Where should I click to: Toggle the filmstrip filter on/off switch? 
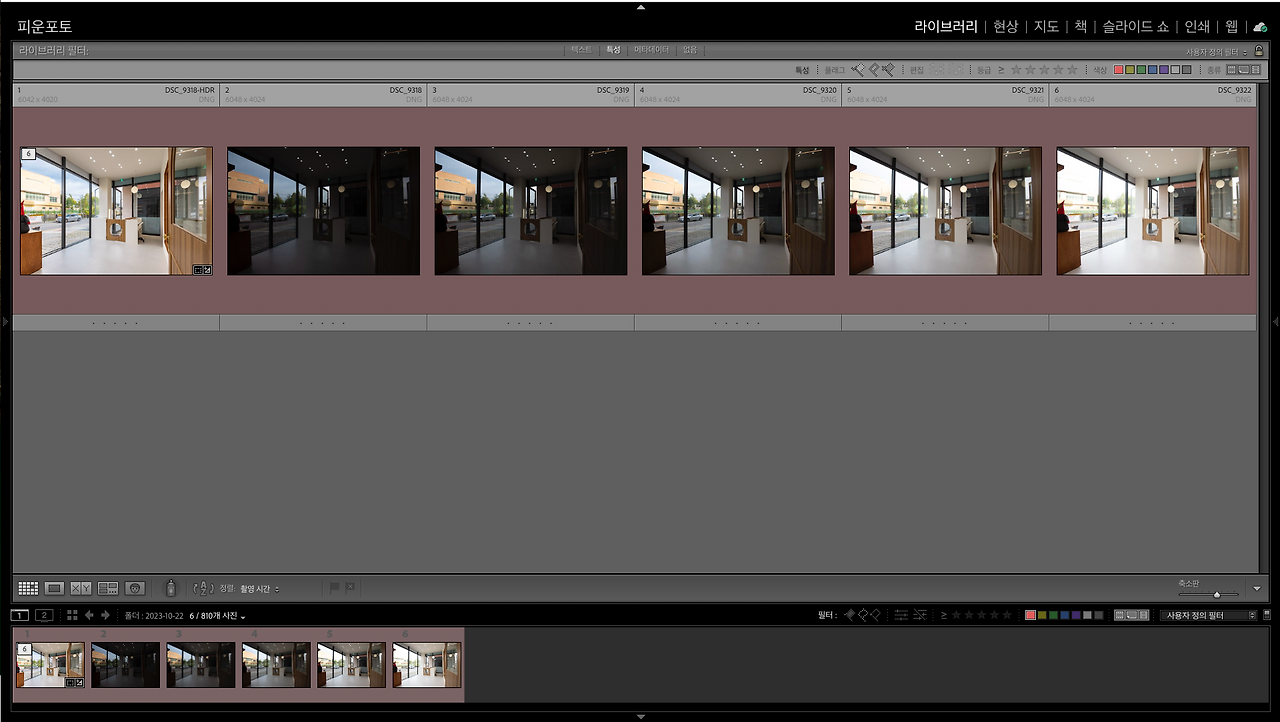(x=1267, y=615)
